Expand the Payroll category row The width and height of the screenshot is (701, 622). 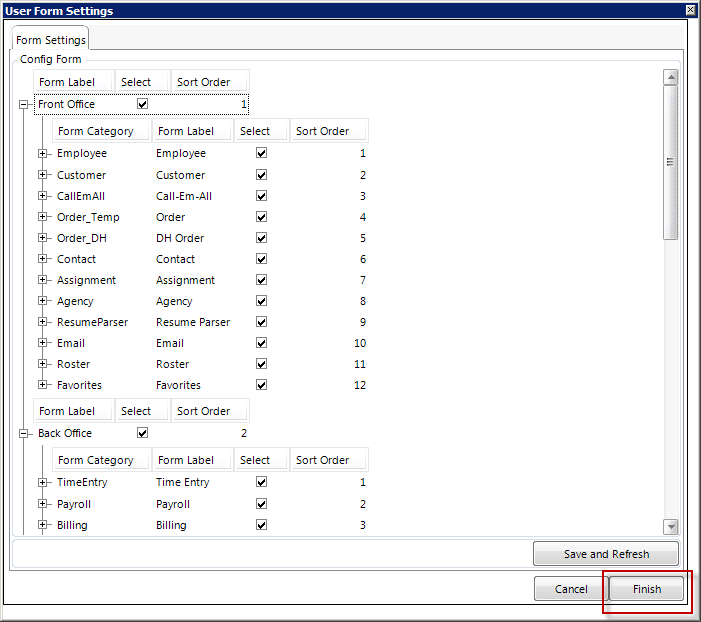click(x=42, y=504)
